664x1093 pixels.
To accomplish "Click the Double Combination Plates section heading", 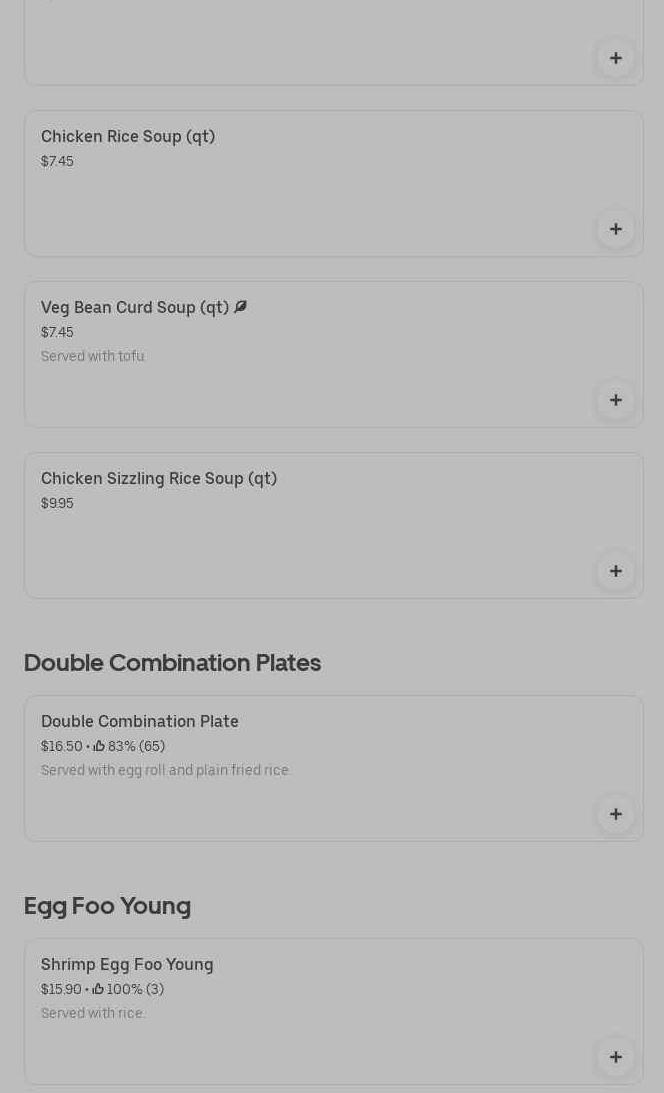I will click(x=172, y=662).
